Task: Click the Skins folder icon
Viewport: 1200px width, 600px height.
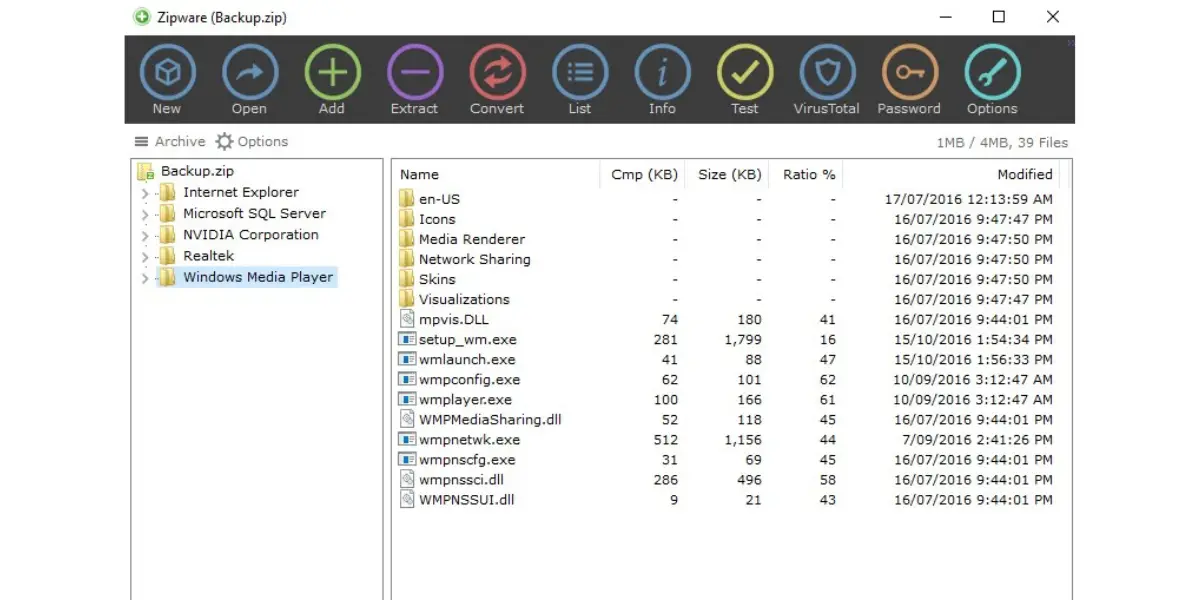Action: tap(407, 279)
